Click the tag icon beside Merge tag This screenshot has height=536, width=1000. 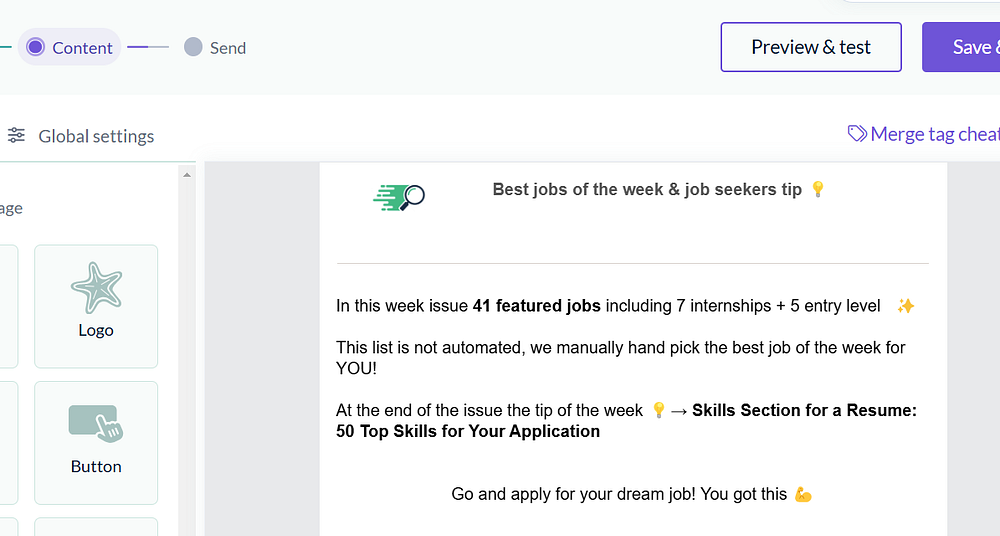(x=857, y=134)
